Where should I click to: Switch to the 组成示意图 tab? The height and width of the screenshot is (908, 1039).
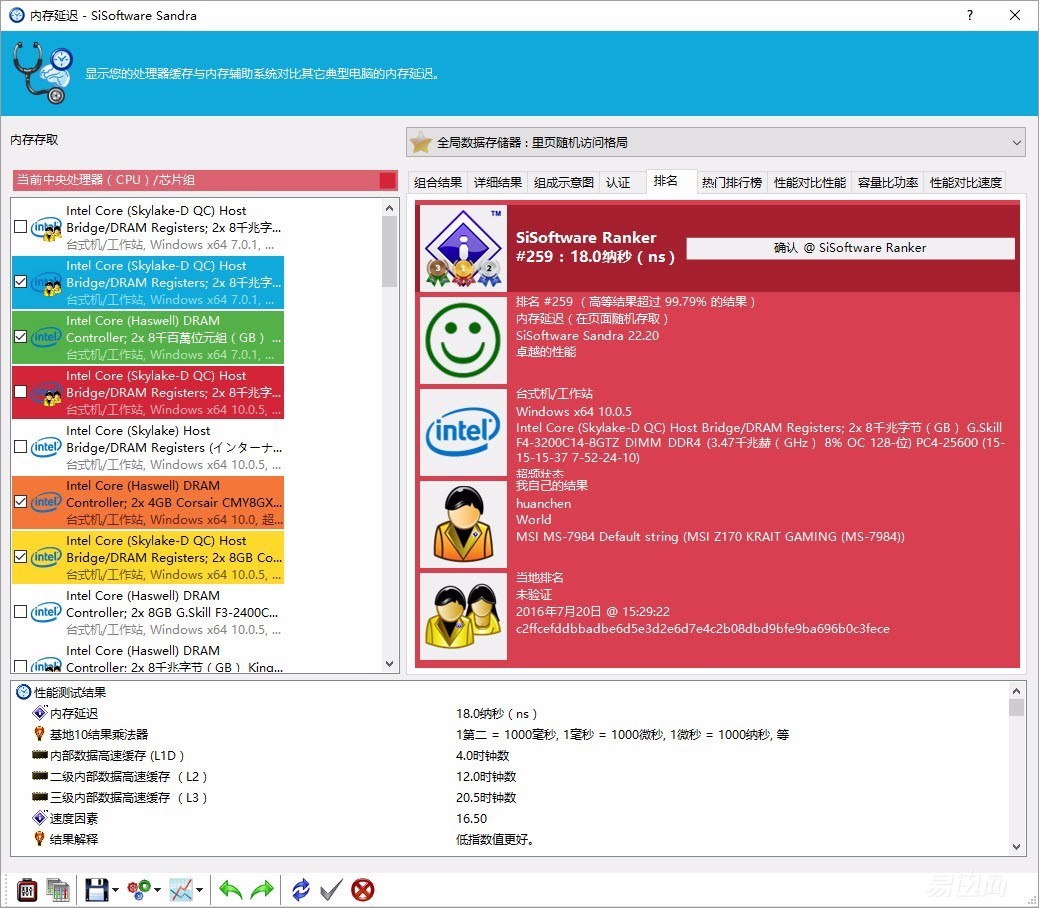point(563,182)
